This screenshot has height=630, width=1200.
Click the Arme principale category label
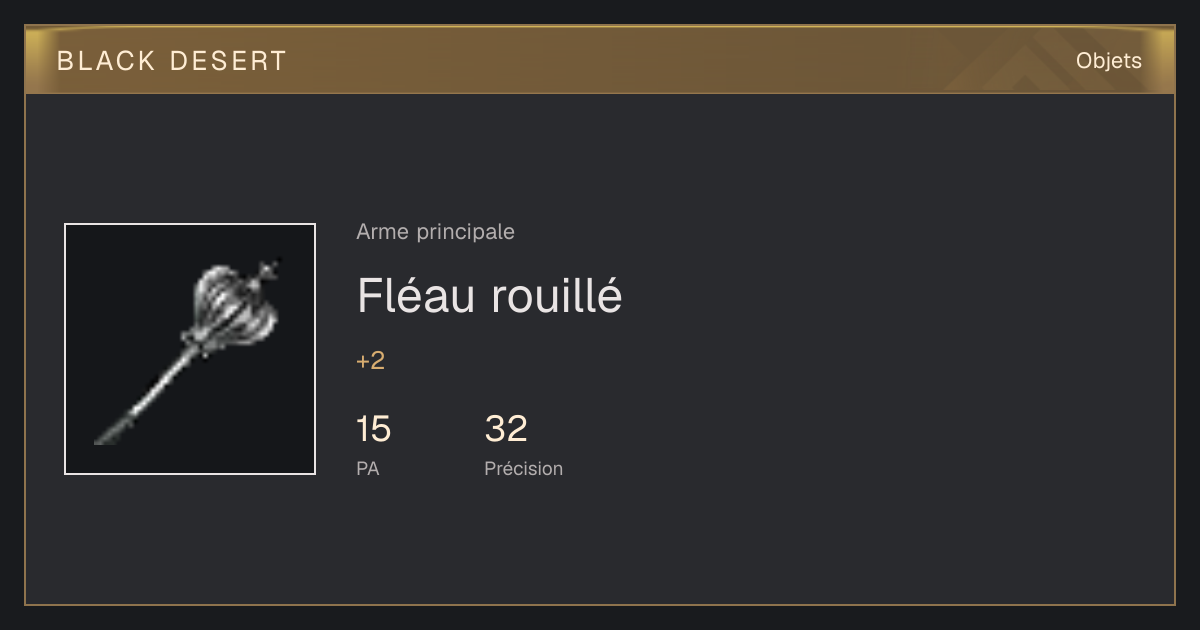tap(435, 232)
